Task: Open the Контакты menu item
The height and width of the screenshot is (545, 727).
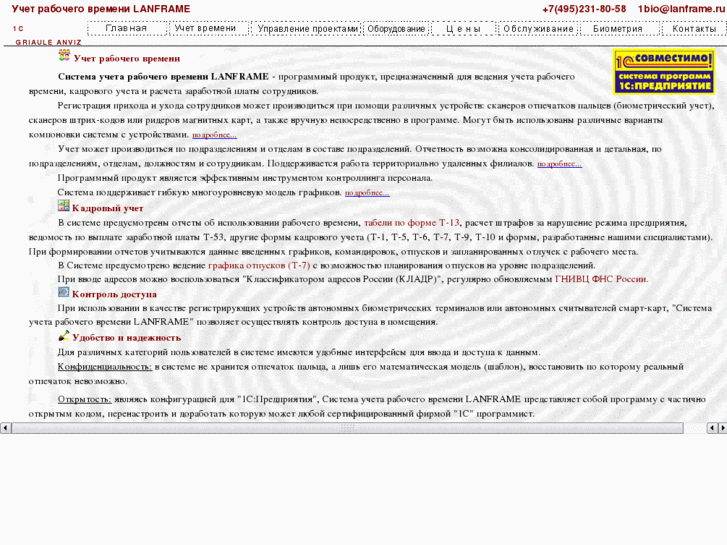Action: click(x=694, y=28)
